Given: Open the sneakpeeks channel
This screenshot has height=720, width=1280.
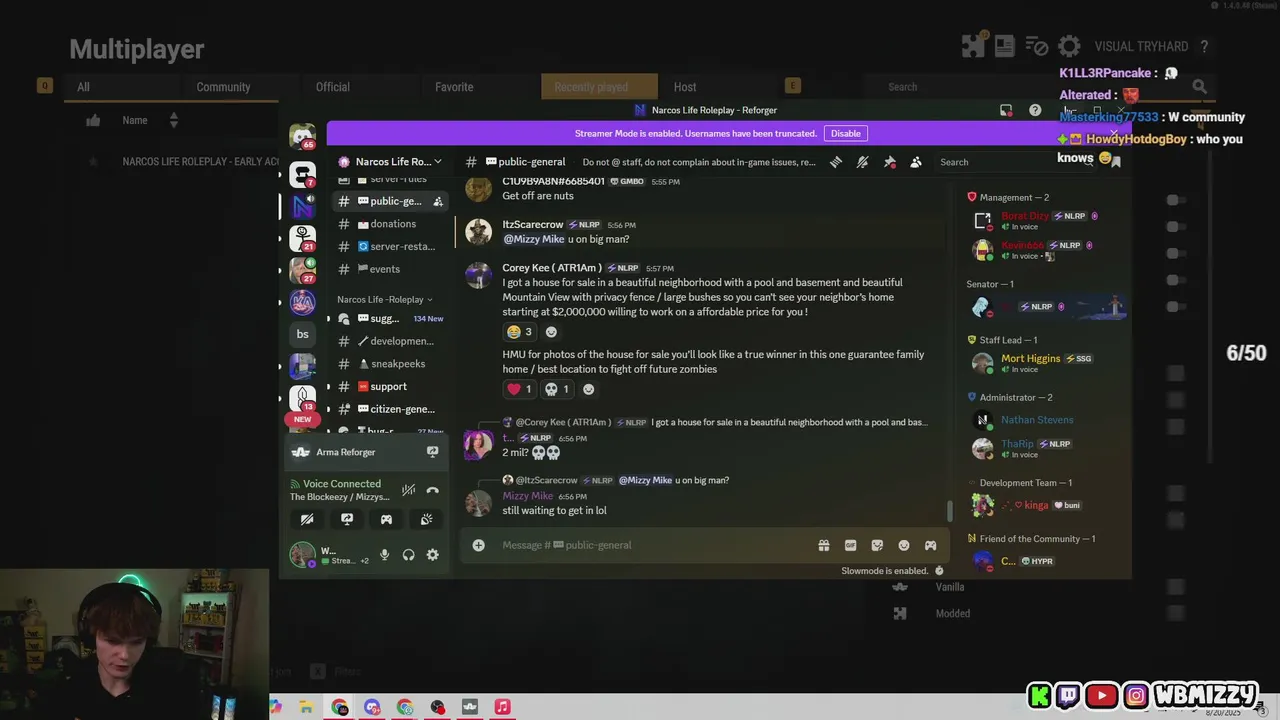Looking at the screenshot, I should click(x=390, y=364).
